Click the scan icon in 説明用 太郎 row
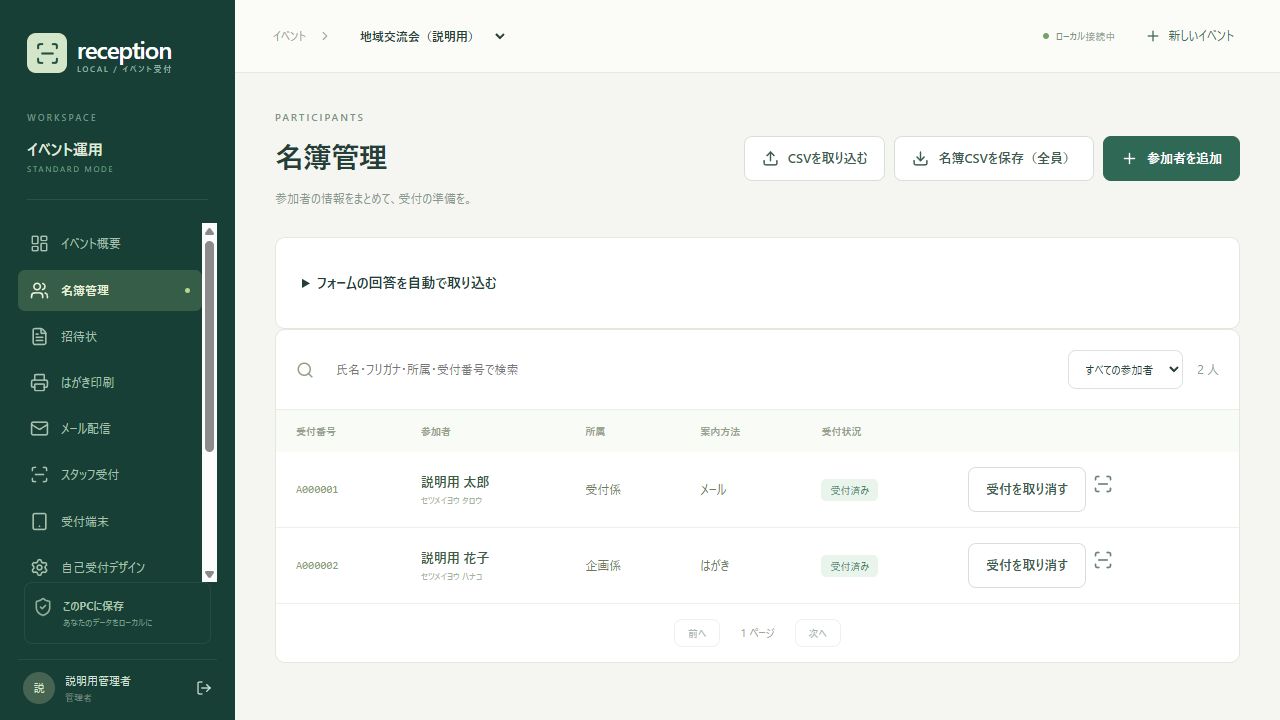 coord(1103,484)
